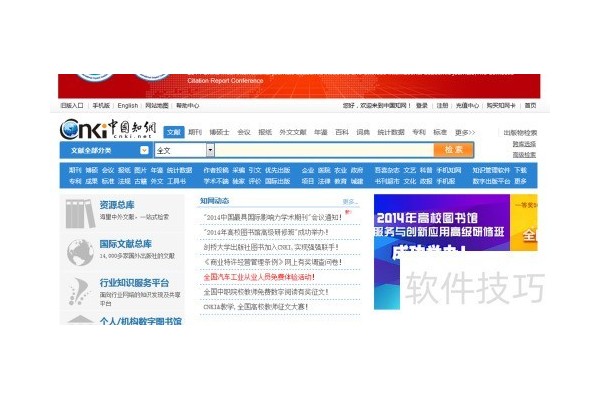Open the 旧版入口 link
The image size is (600, 400).
coord(72,105)
